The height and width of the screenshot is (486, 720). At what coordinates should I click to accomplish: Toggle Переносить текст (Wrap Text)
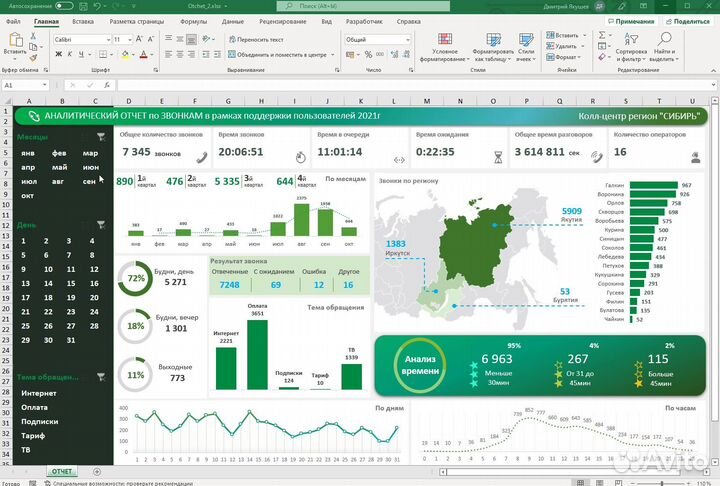(x=256, y=40)
